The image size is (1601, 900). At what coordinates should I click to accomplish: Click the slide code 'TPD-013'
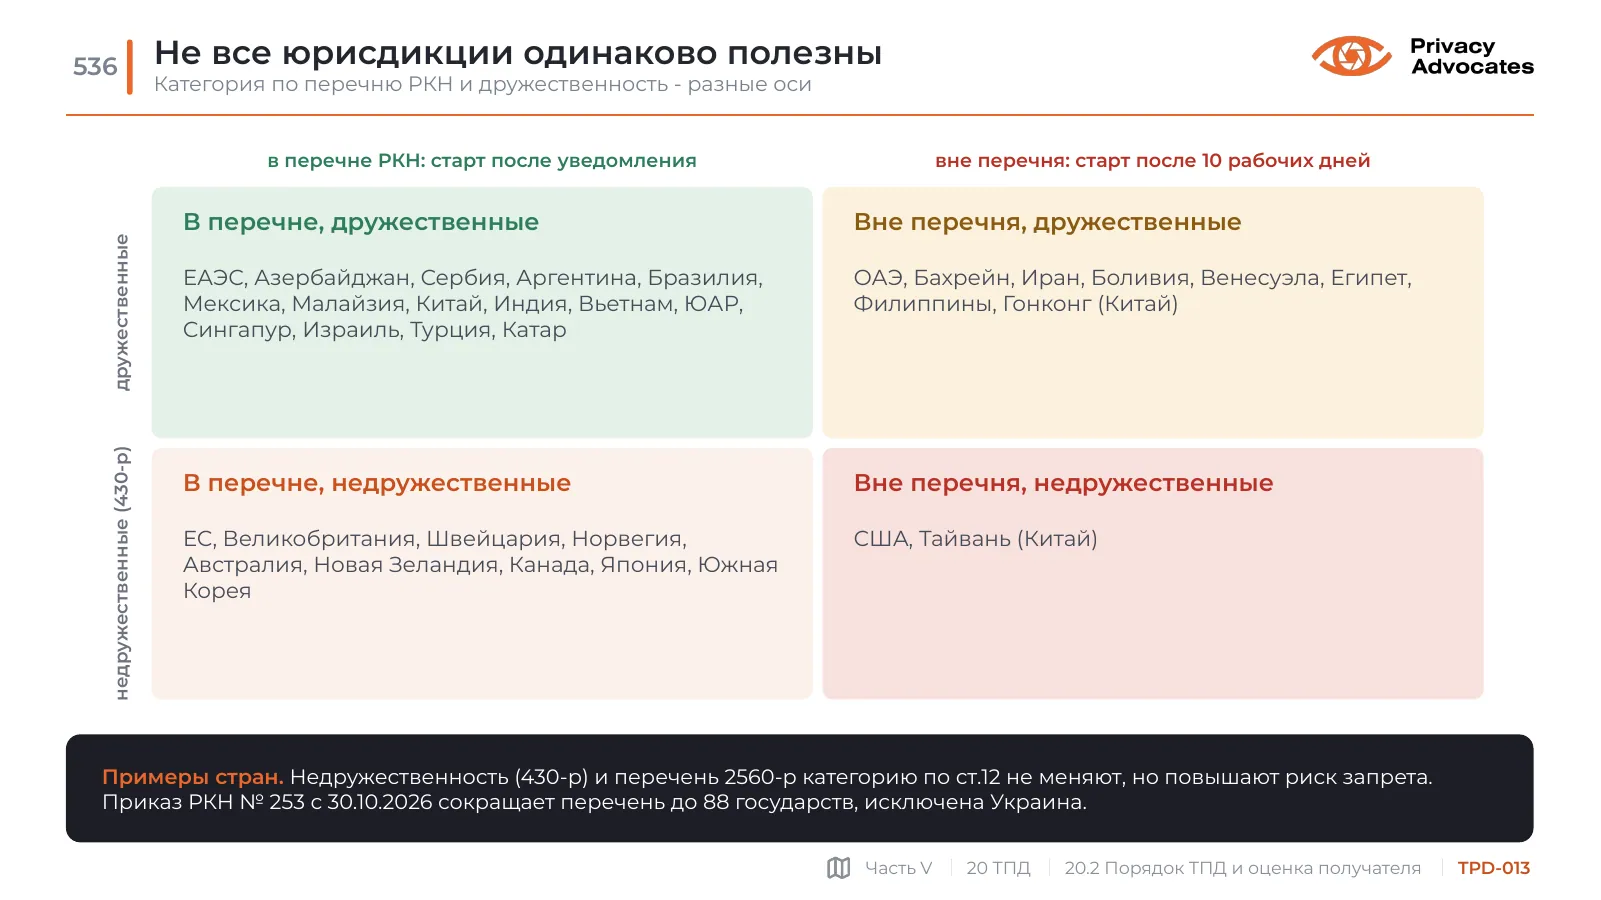click(x=1494, y=868)
